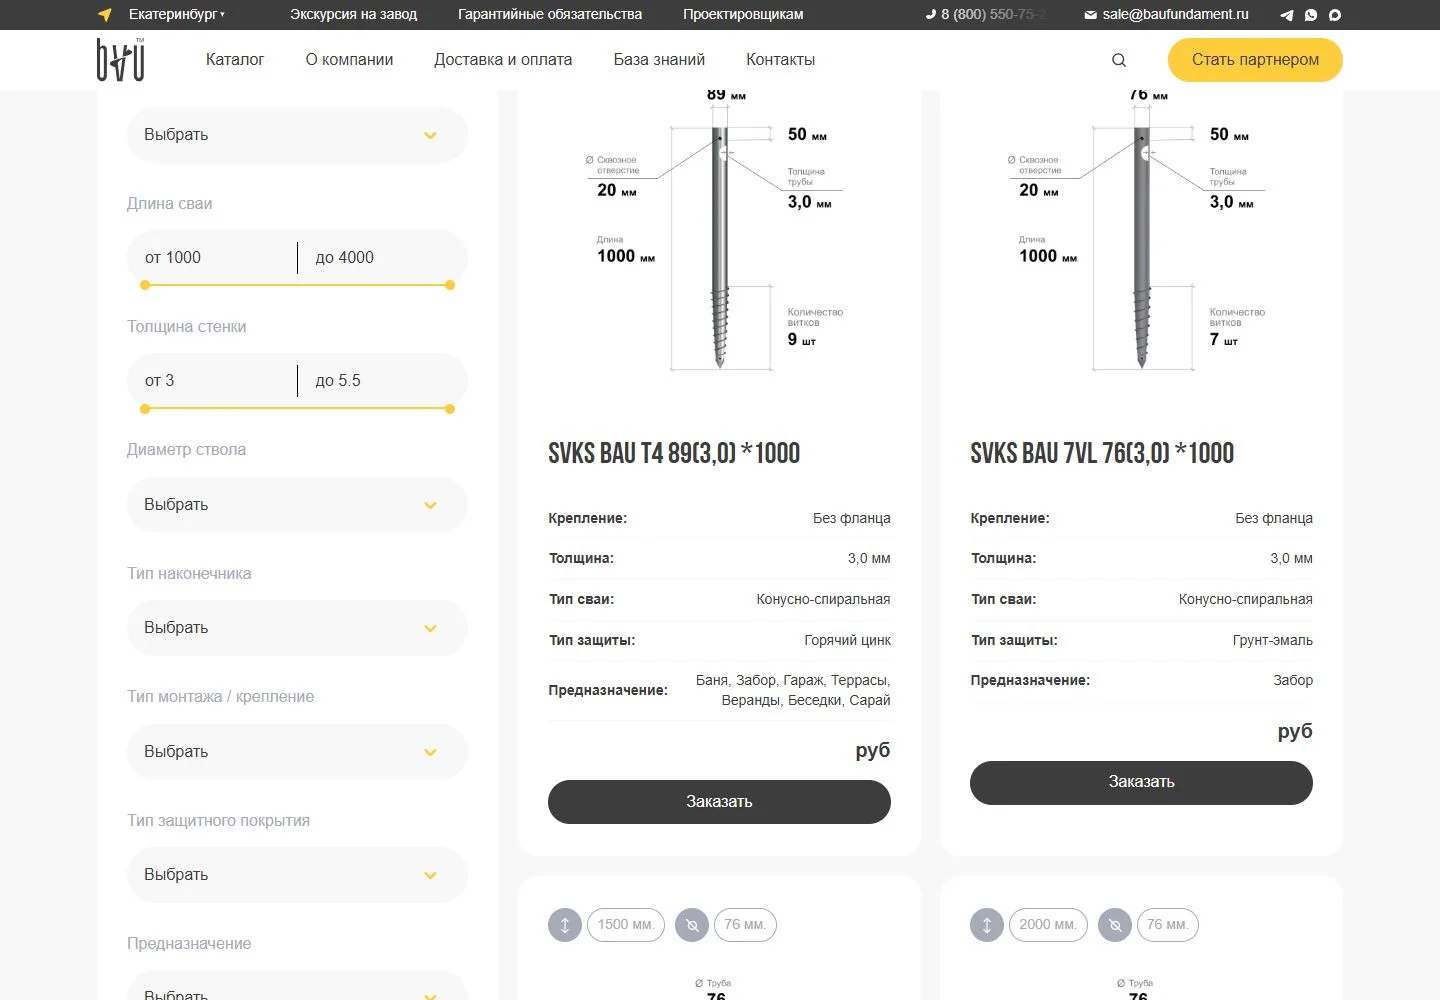Click the envelope email icon

coord(1090,15)
